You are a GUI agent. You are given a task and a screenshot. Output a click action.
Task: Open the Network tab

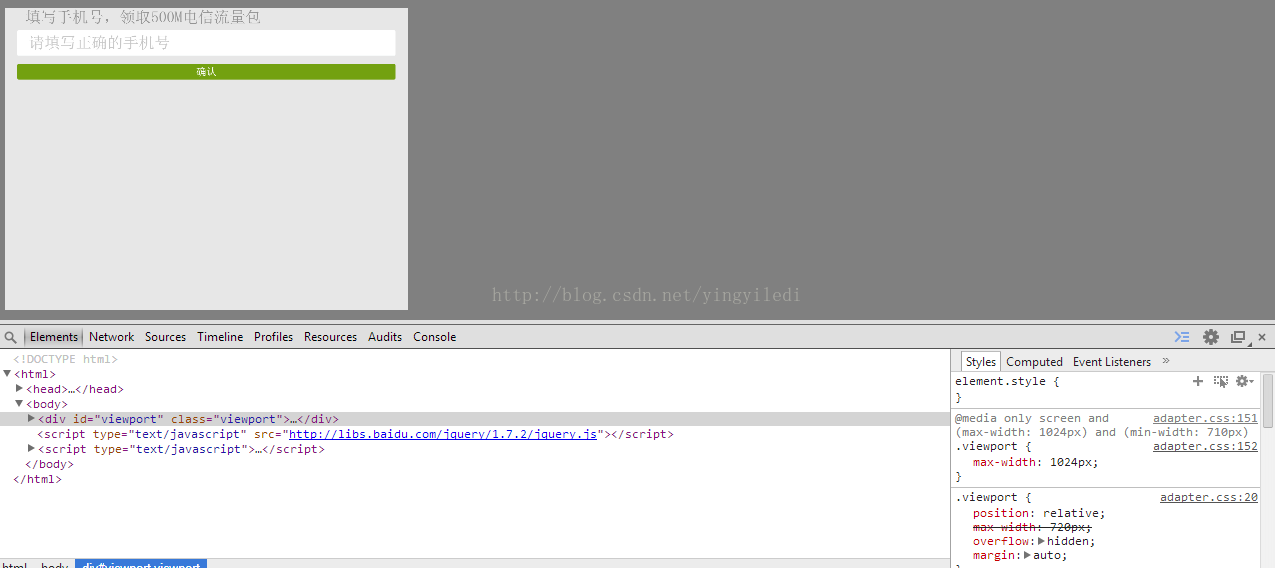click(111, 337)
